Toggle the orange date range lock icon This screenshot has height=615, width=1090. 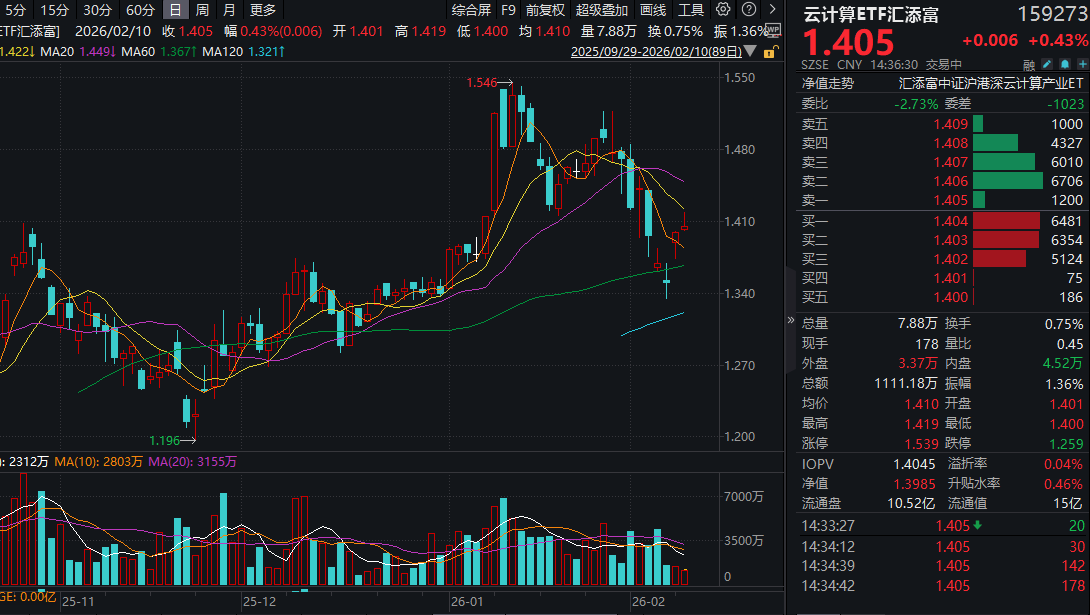click(768, 51)
